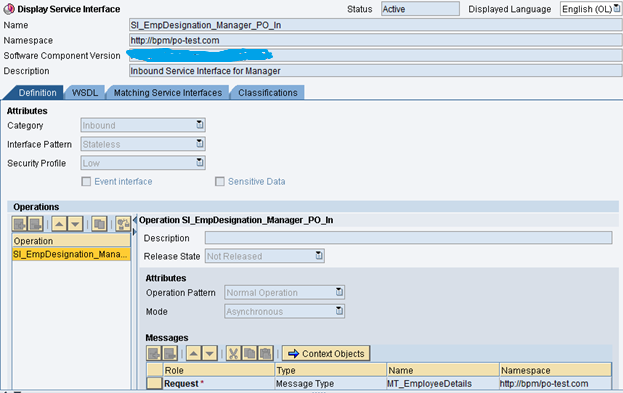Click delete operation line icon in Operations toolbar
Viewport: 623px width, 393px height.
point(35,224)
